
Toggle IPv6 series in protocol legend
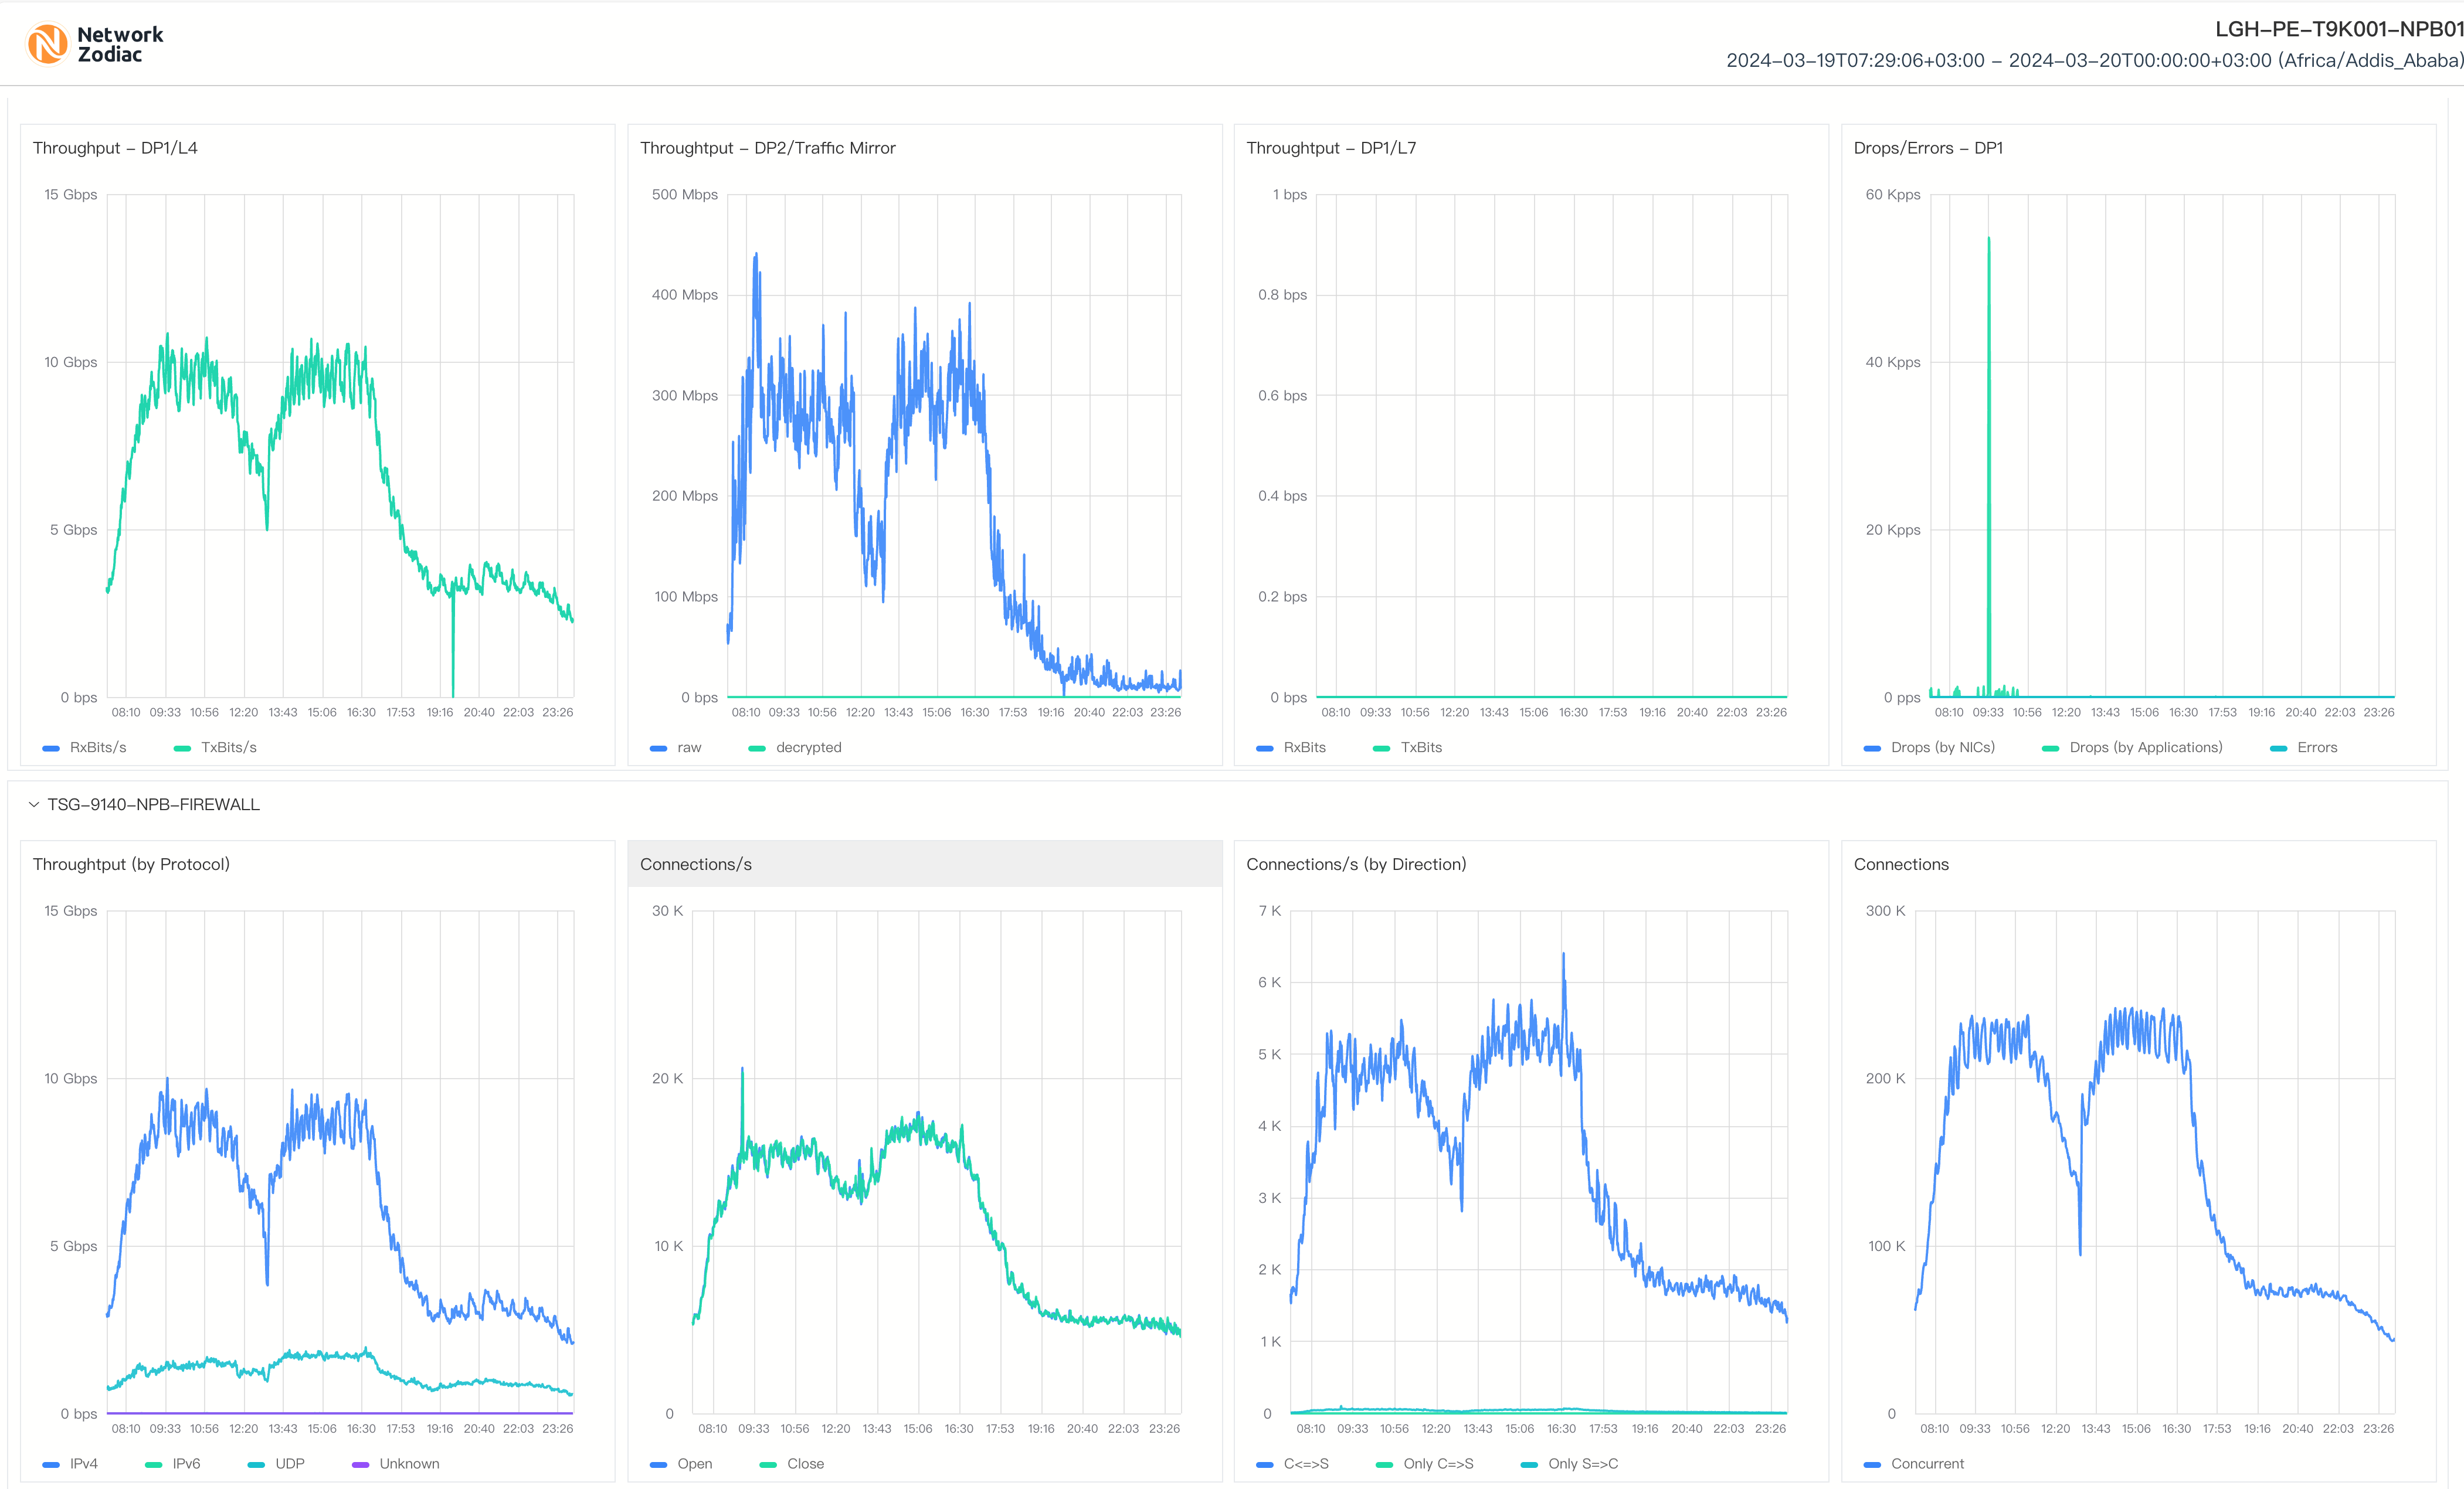pyautogui.click(x=186, y=1463)
